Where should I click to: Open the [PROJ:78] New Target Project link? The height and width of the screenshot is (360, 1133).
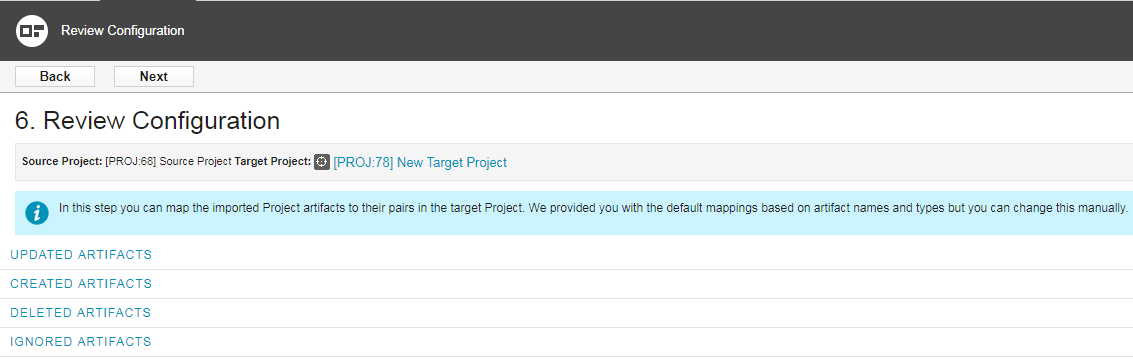420,163
